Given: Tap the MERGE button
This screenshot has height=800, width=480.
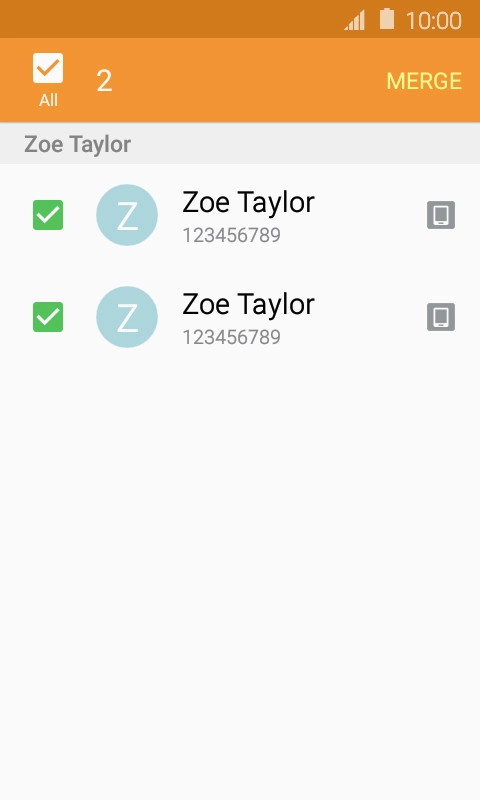Looking at the screenshot, I should coord(424,81).
